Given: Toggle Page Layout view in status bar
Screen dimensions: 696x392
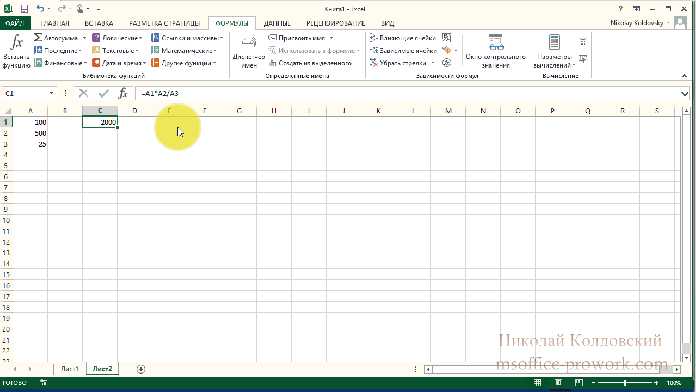Looking at the screenshot, I should 558,382.
